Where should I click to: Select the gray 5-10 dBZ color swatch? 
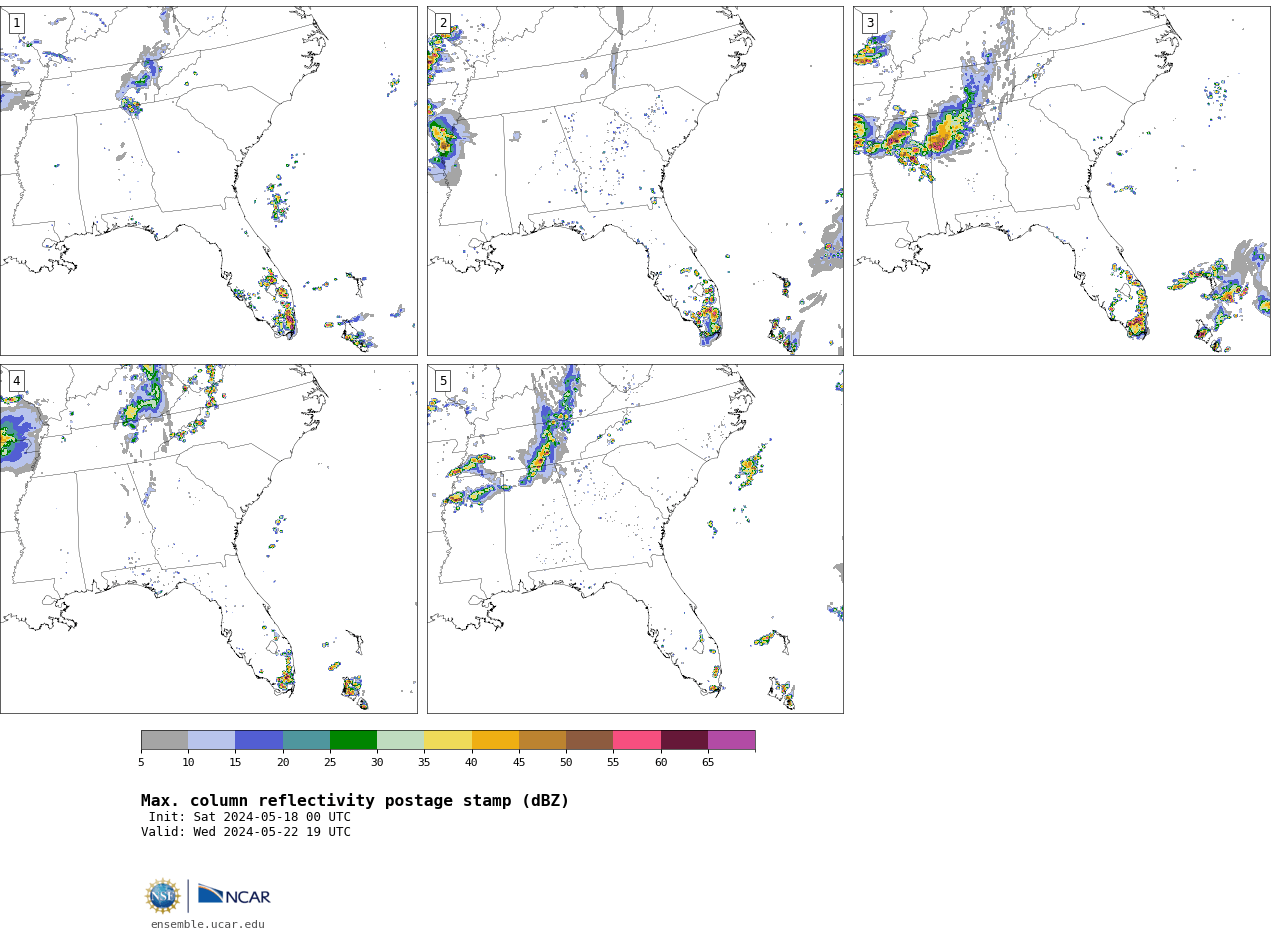(164, 740)
